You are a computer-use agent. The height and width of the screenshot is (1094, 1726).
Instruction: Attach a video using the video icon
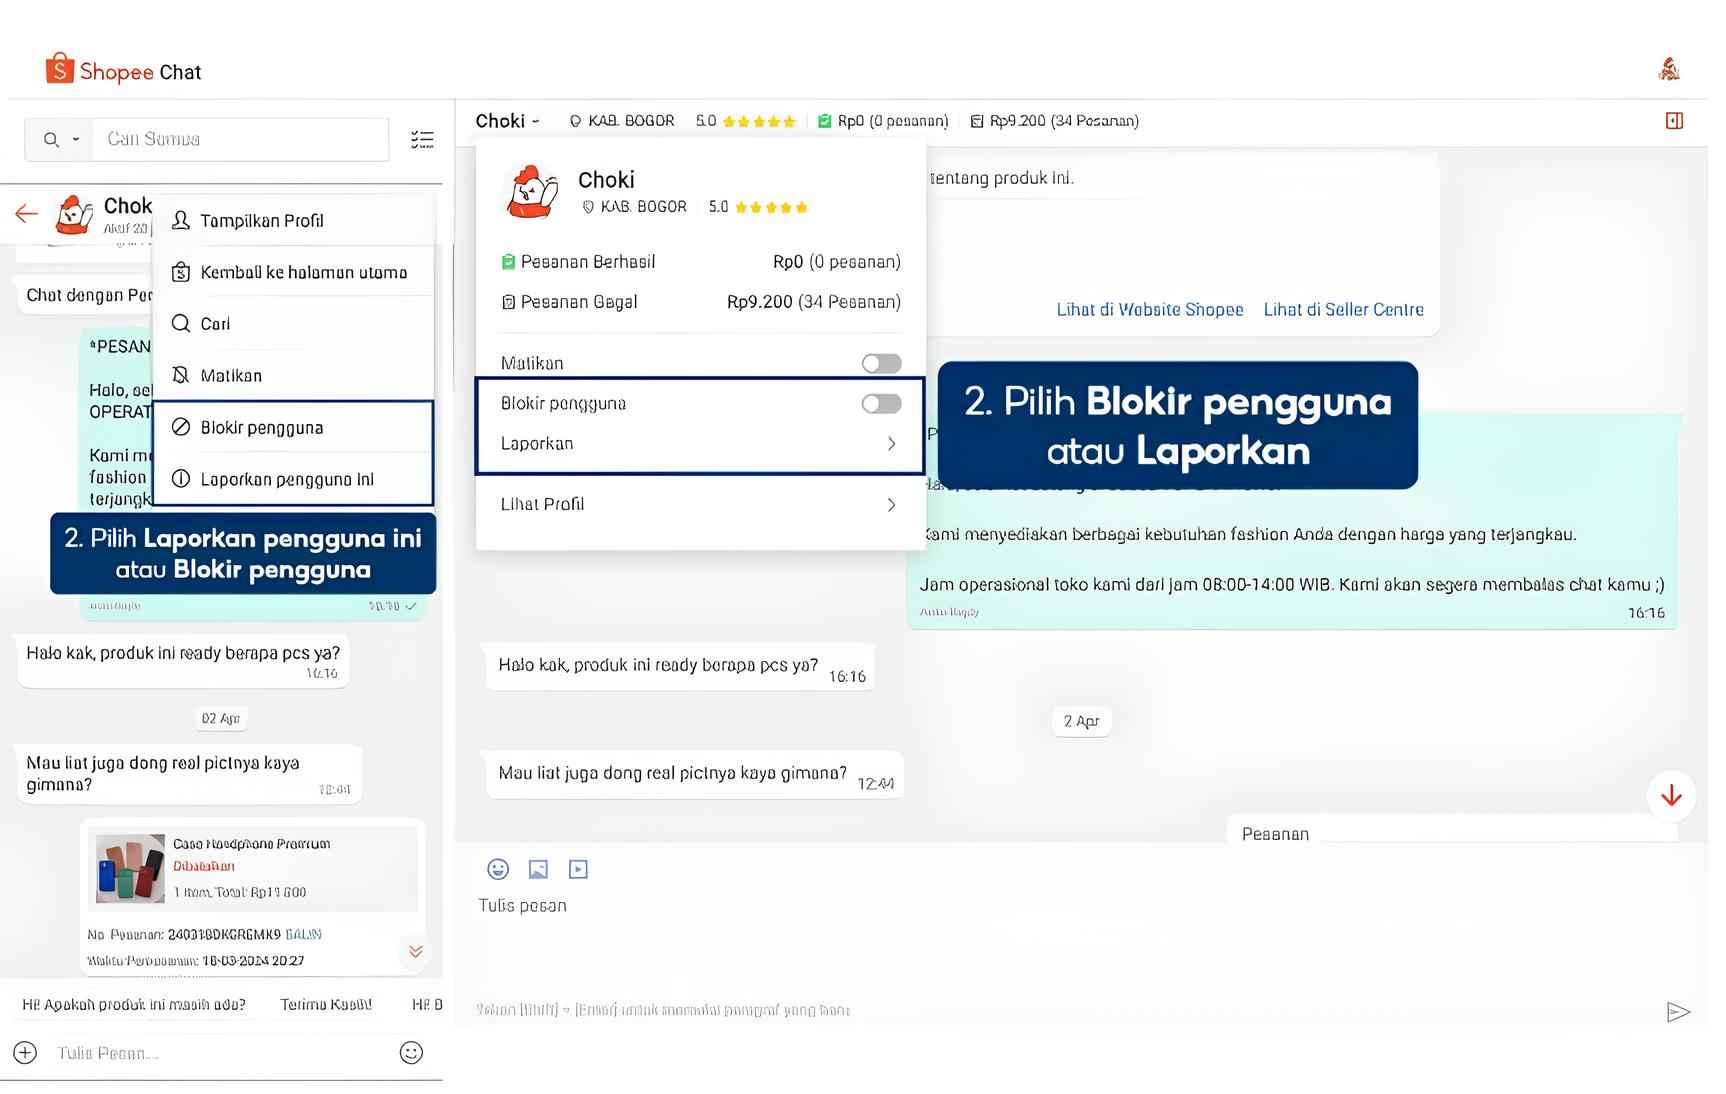578,869
